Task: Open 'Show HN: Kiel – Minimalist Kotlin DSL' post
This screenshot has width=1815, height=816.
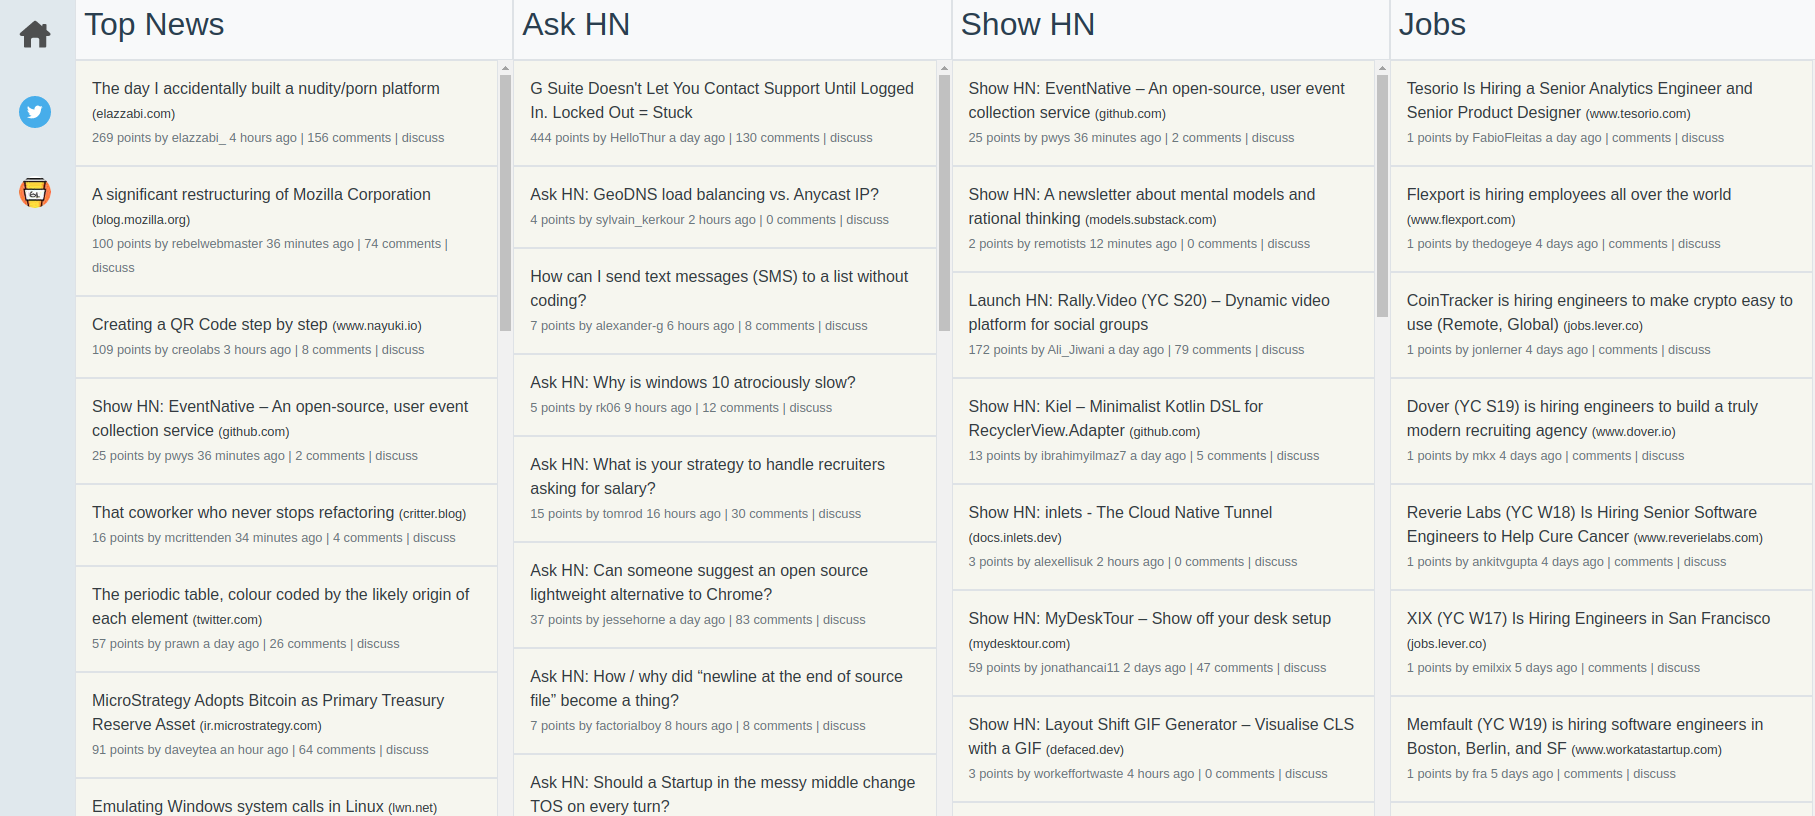Action: 1115,418
